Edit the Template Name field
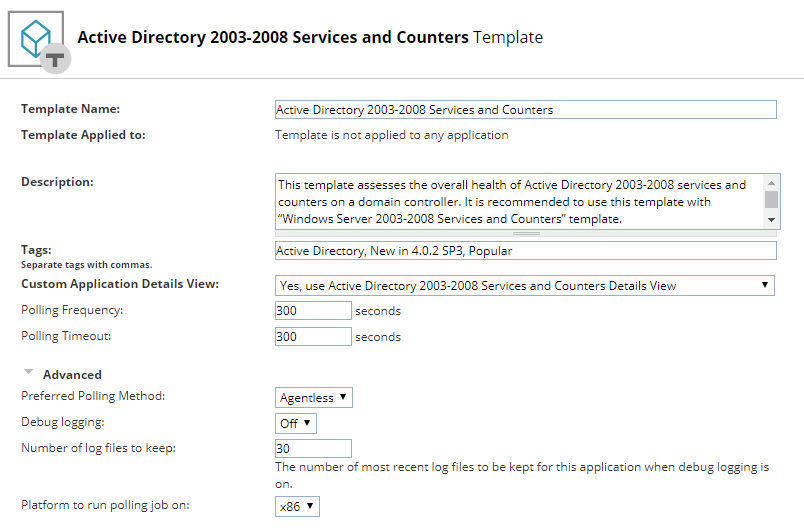Screen dimensions: 804x530 point(526,110)
